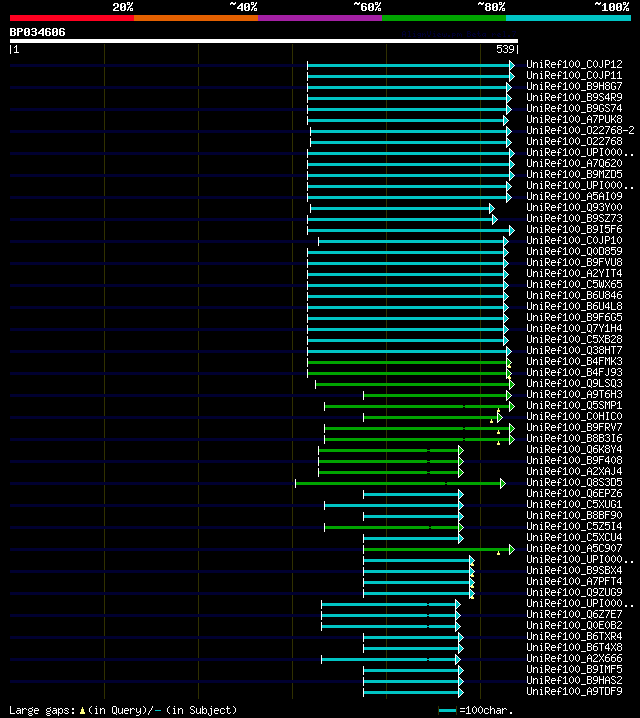640x718 pixels.
Task: Click the UniRef100_Q38HT7 label
Action: (574, 350)
